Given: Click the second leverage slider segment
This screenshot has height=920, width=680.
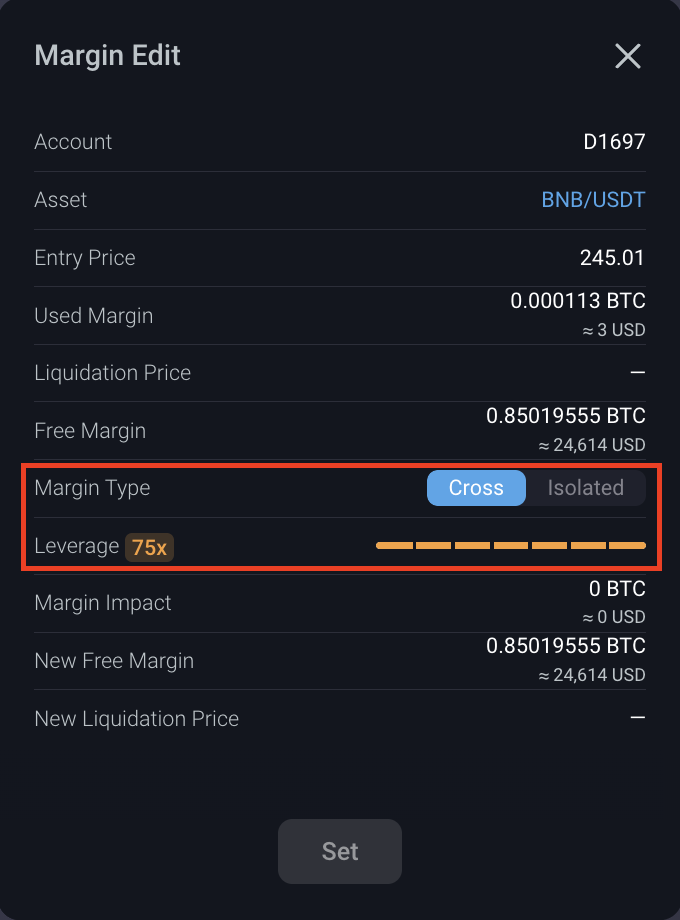Looking at the screenshot, I should [x=433, y=546].
